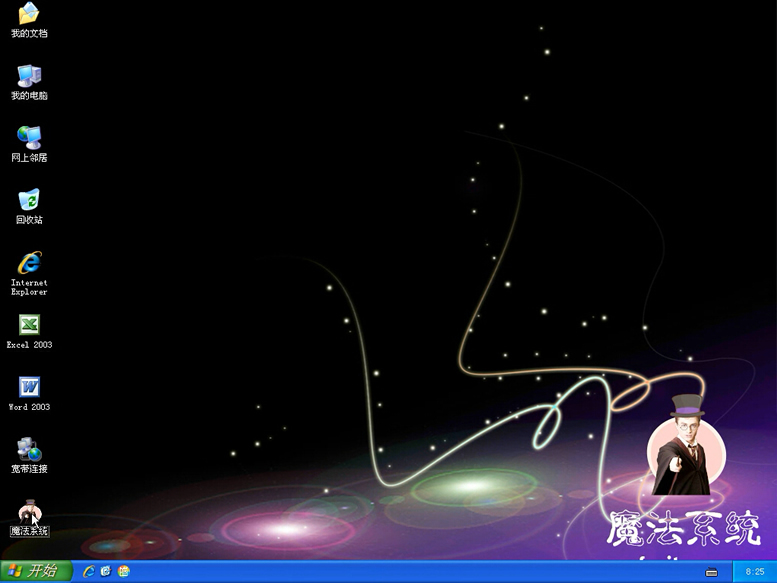Open the 开始 Start menu
Screen dimensions: 777x583
[x=36, y=571]
